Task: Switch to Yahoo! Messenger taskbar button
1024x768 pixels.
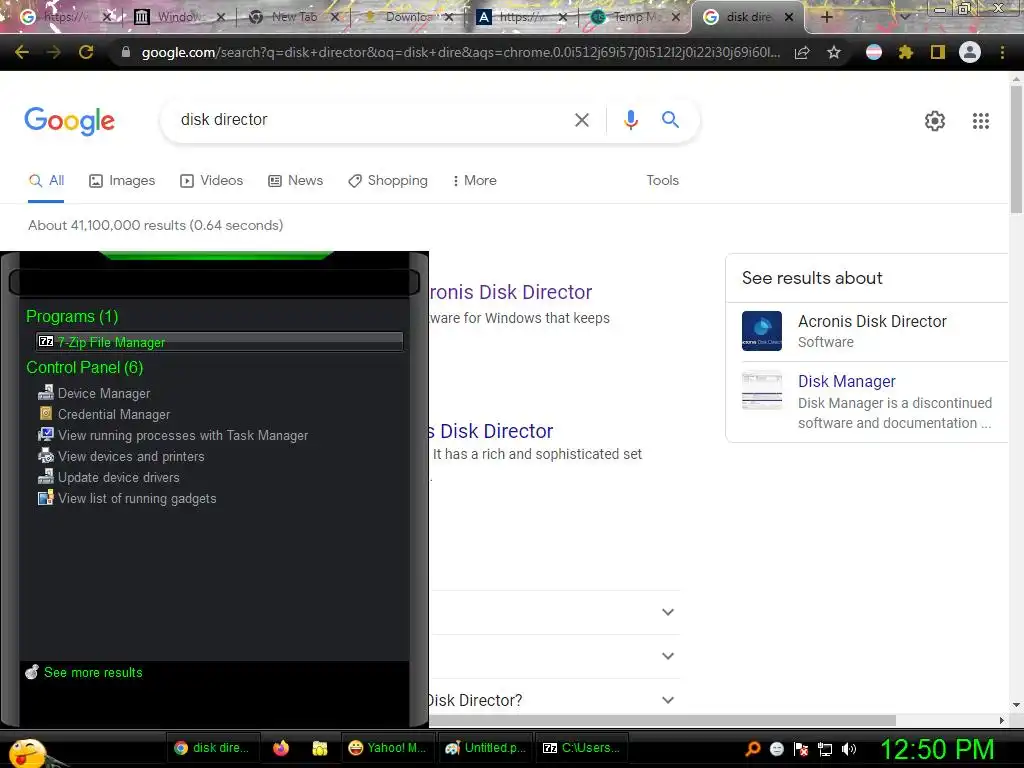Action: 387,748
